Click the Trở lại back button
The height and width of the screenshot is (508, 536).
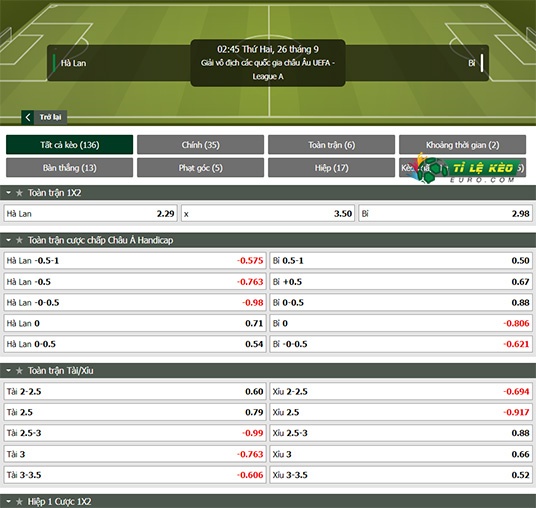pyautogui.click(x=44, y=117)
